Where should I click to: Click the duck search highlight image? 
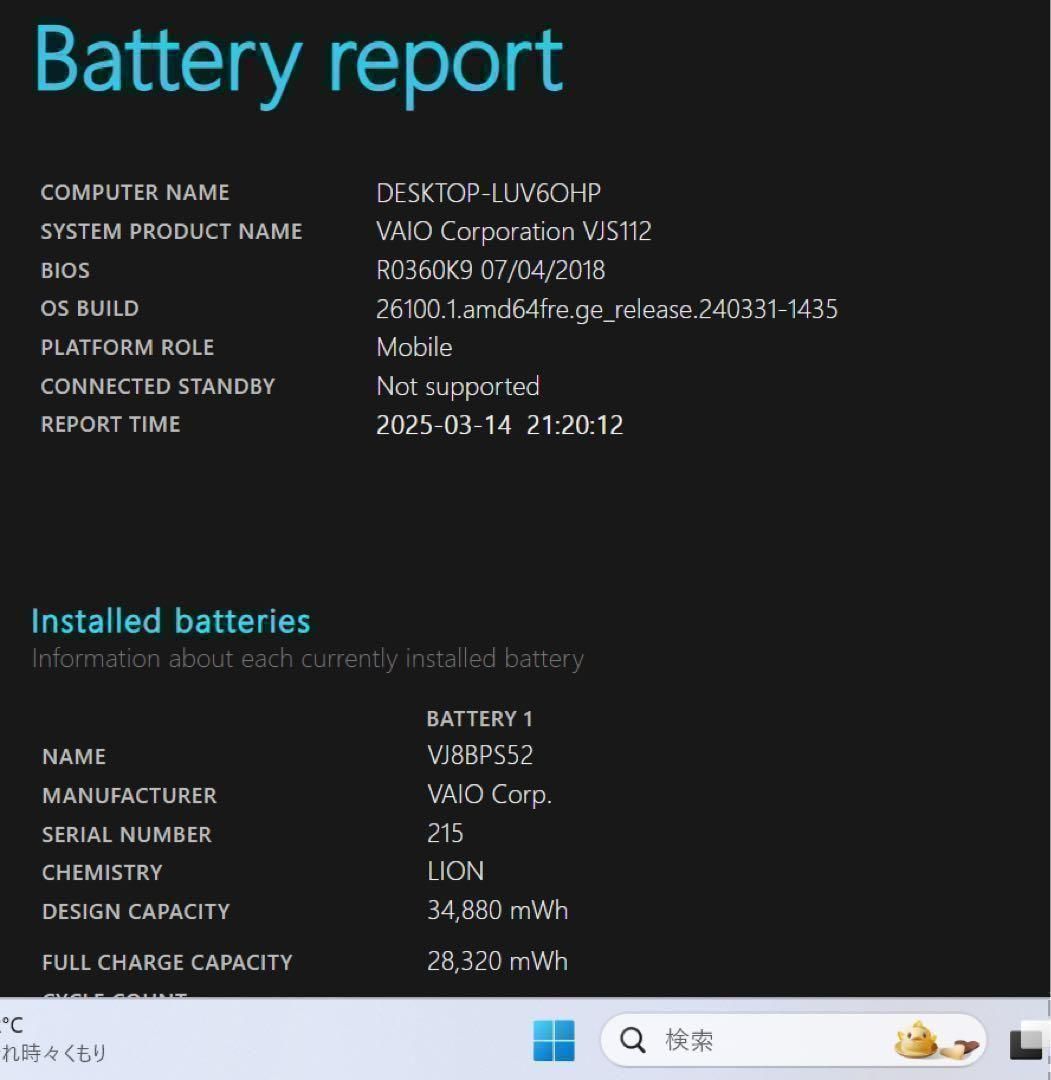[x=934, y=1041]
